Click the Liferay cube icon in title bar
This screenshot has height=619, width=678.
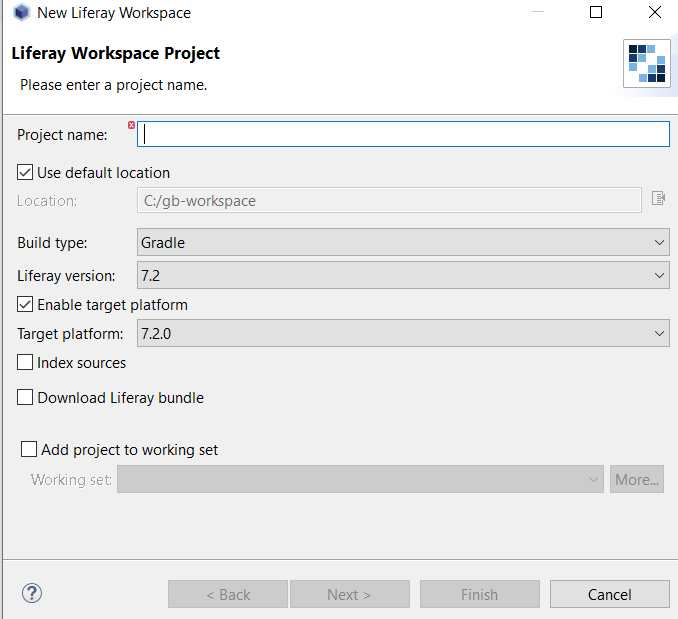tap(21, 13)
